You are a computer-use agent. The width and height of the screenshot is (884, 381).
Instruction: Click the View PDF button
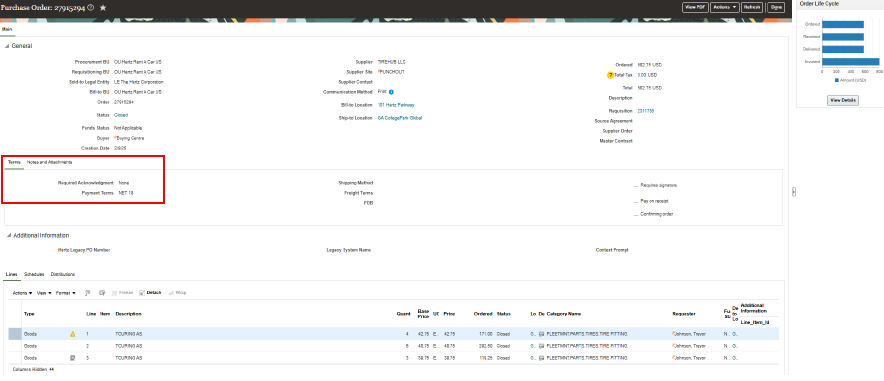(695, 7)
